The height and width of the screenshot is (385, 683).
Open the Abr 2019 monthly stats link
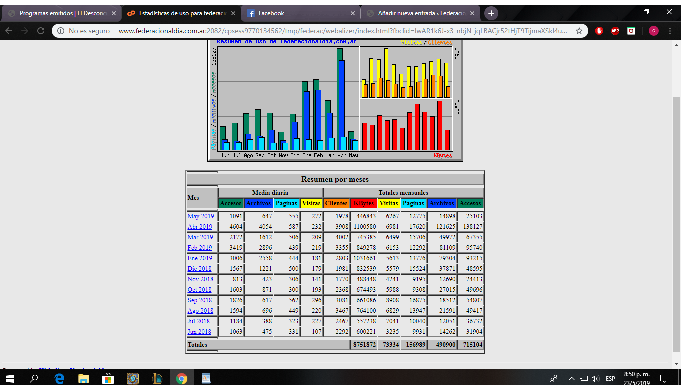(199, 226)
